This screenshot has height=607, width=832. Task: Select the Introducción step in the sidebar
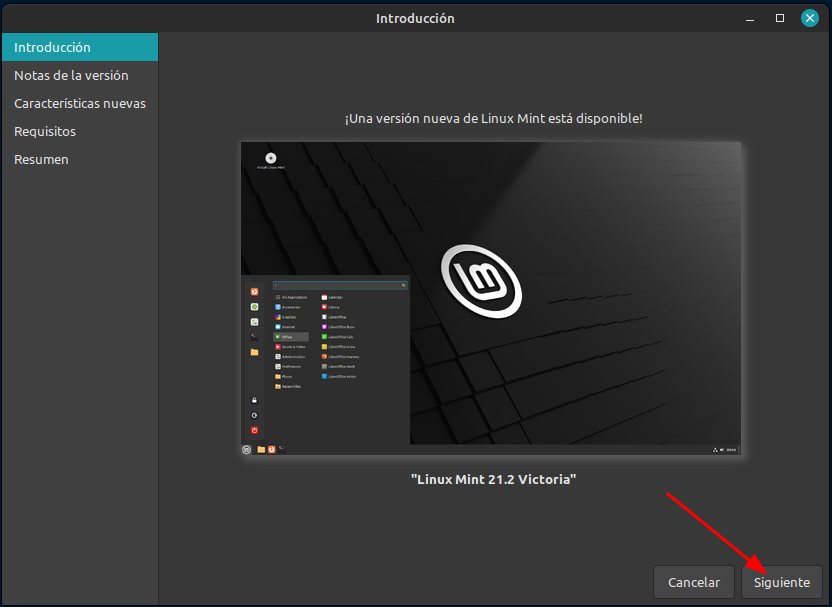[x=80, y=47]
